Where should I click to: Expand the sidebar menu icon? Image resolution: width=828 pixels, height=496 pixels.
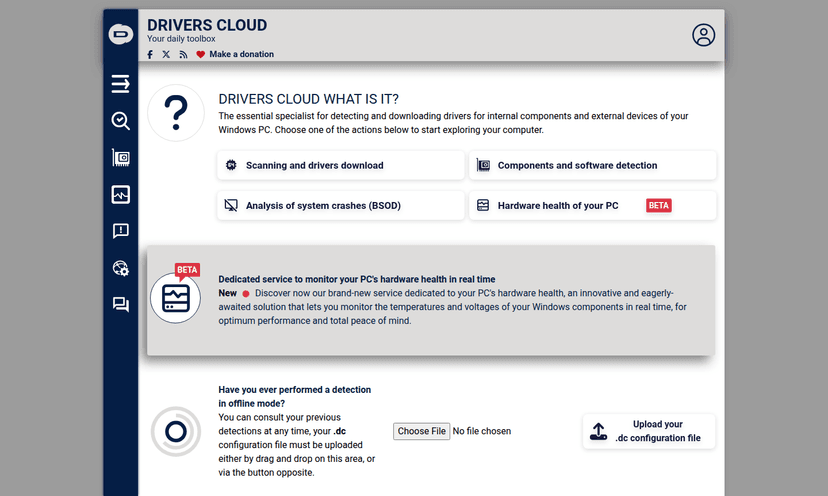click(120, 83)
